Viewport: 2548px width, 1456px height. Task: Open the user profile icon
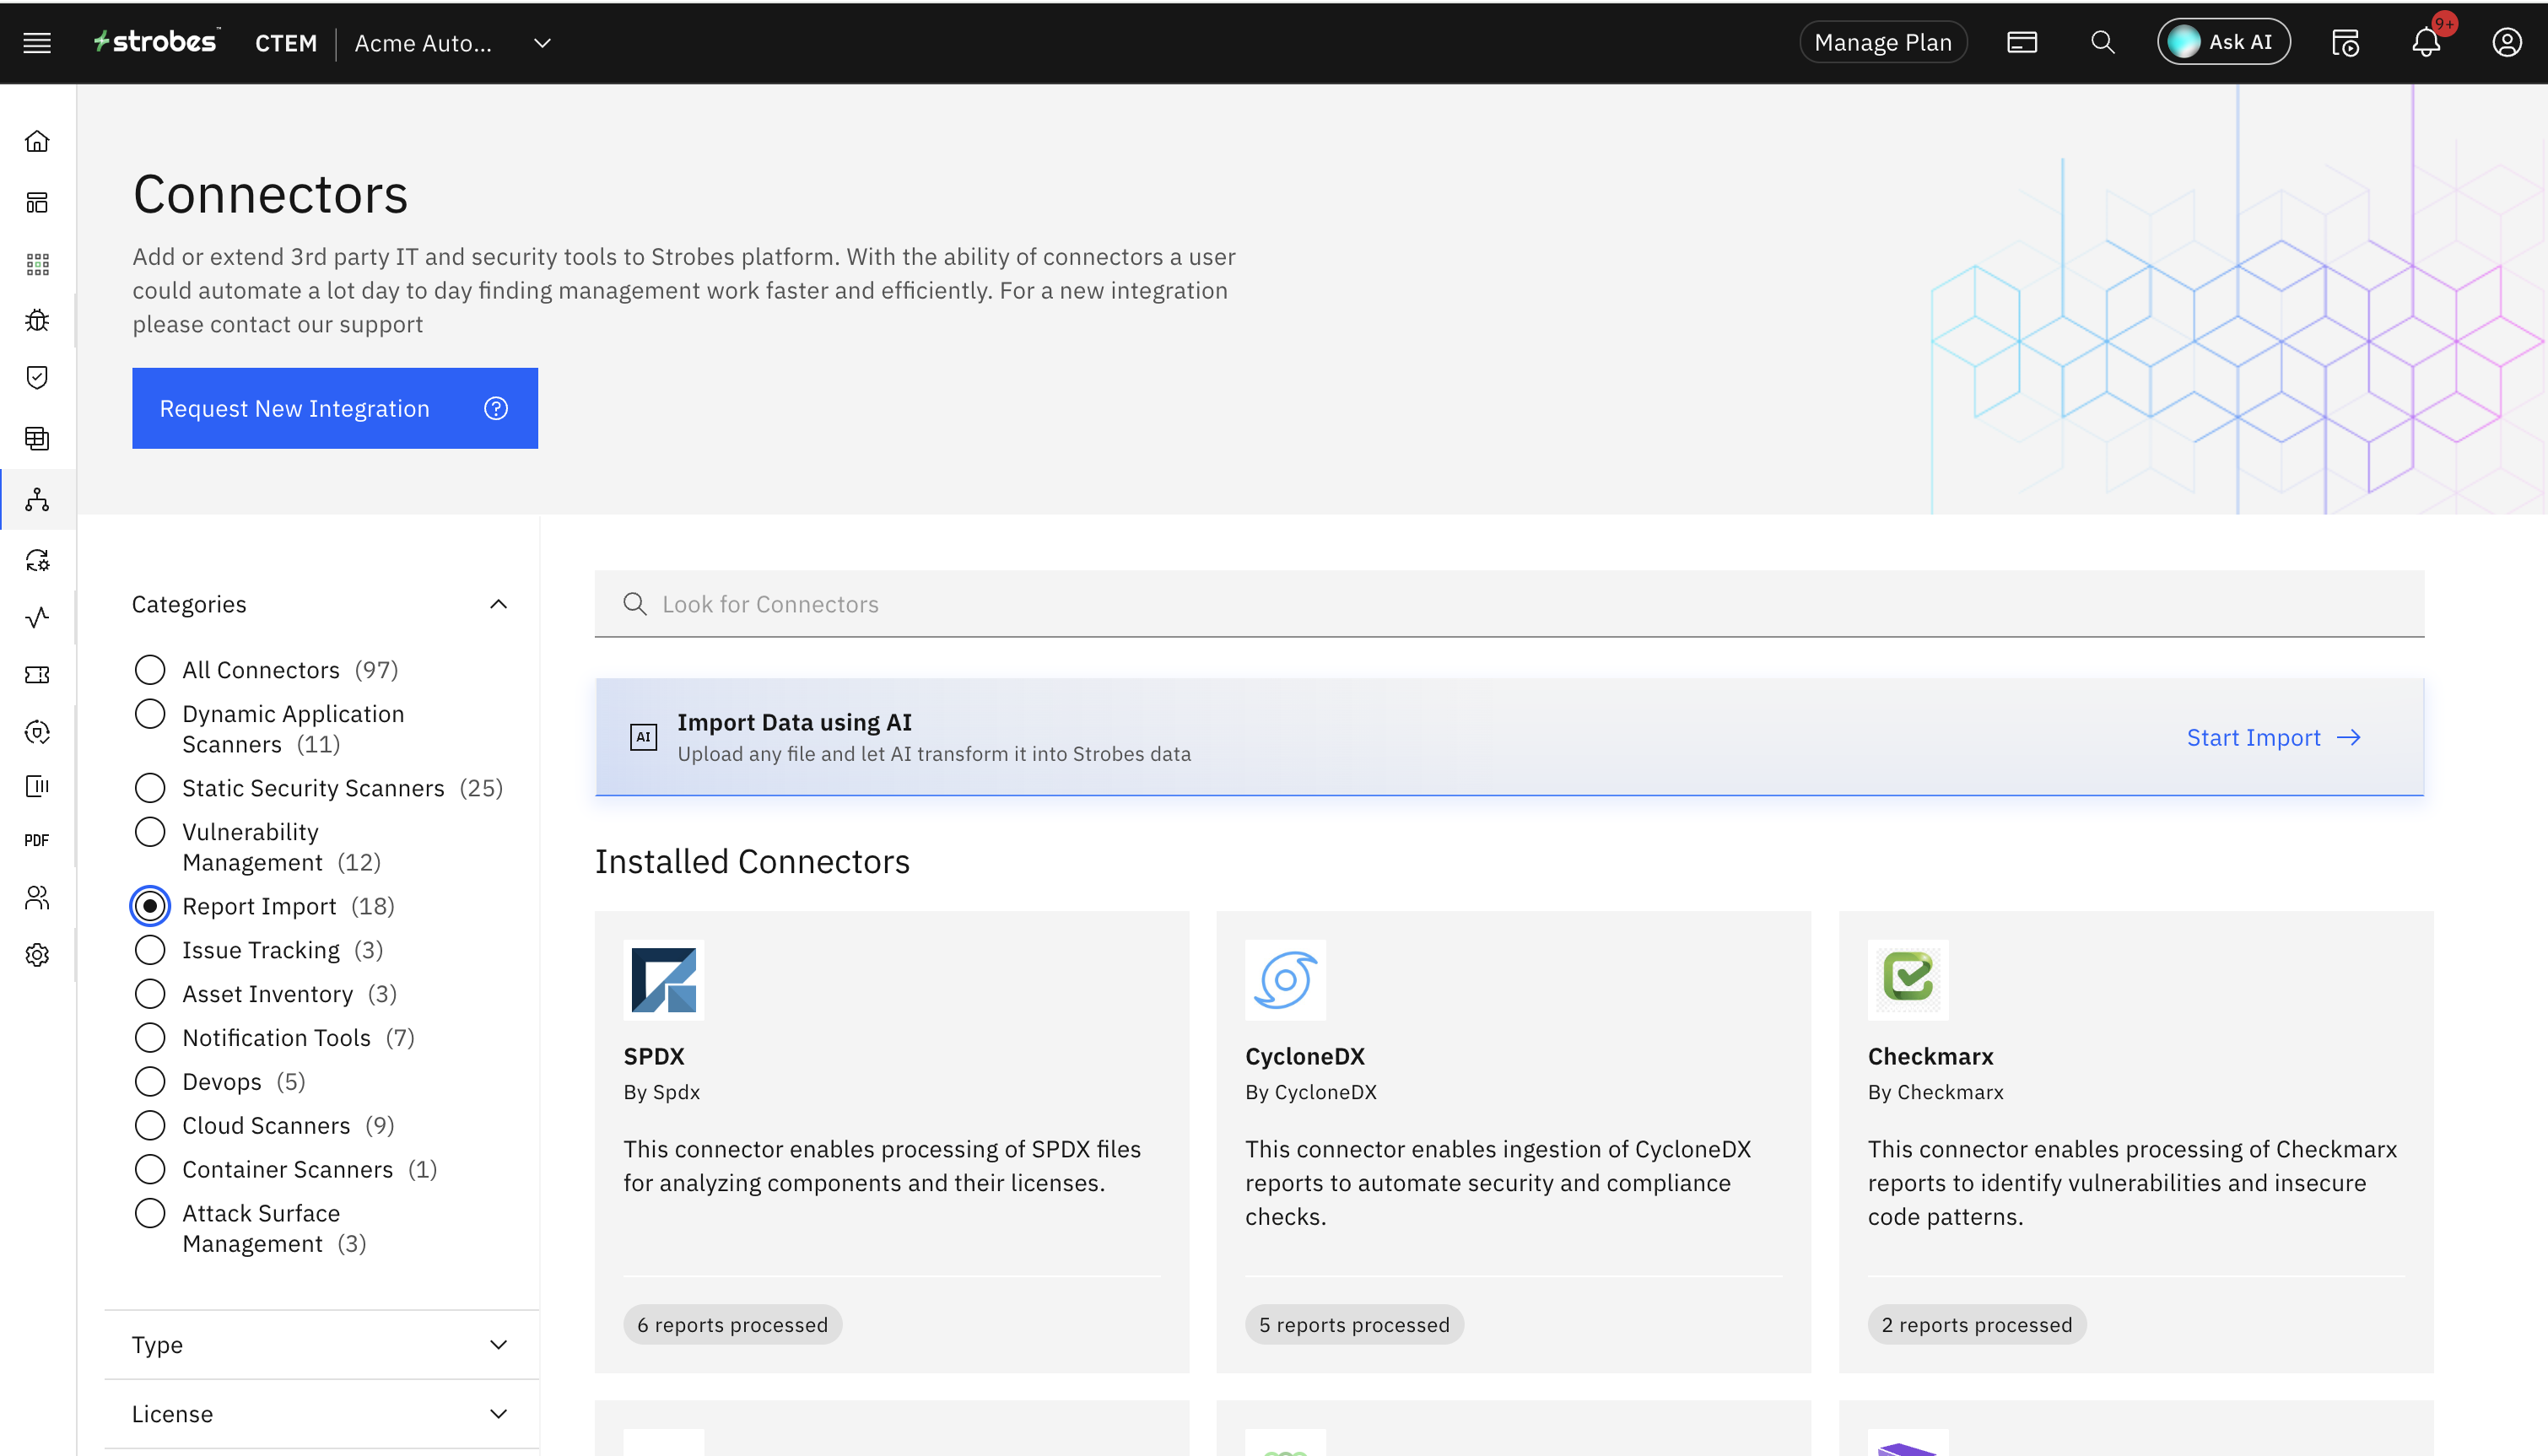point(2506,43)
